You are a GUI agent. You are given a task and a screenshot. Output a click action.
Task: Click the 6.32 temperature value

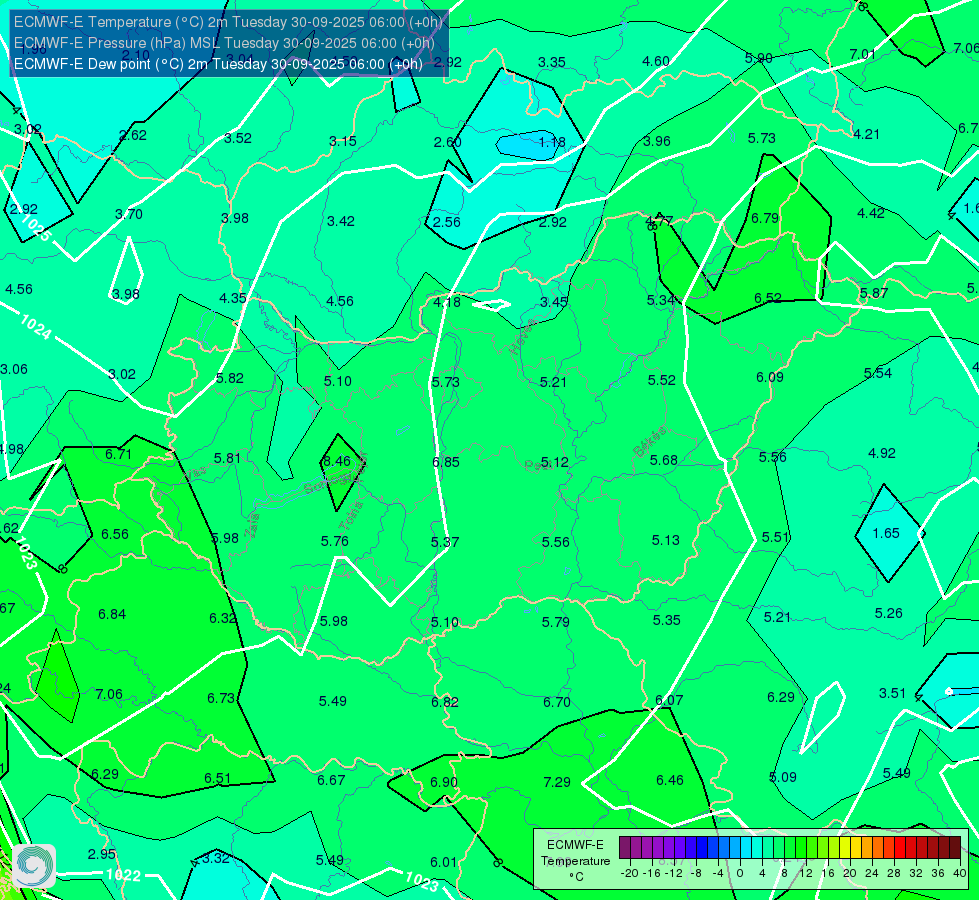[x=223, y=618]
